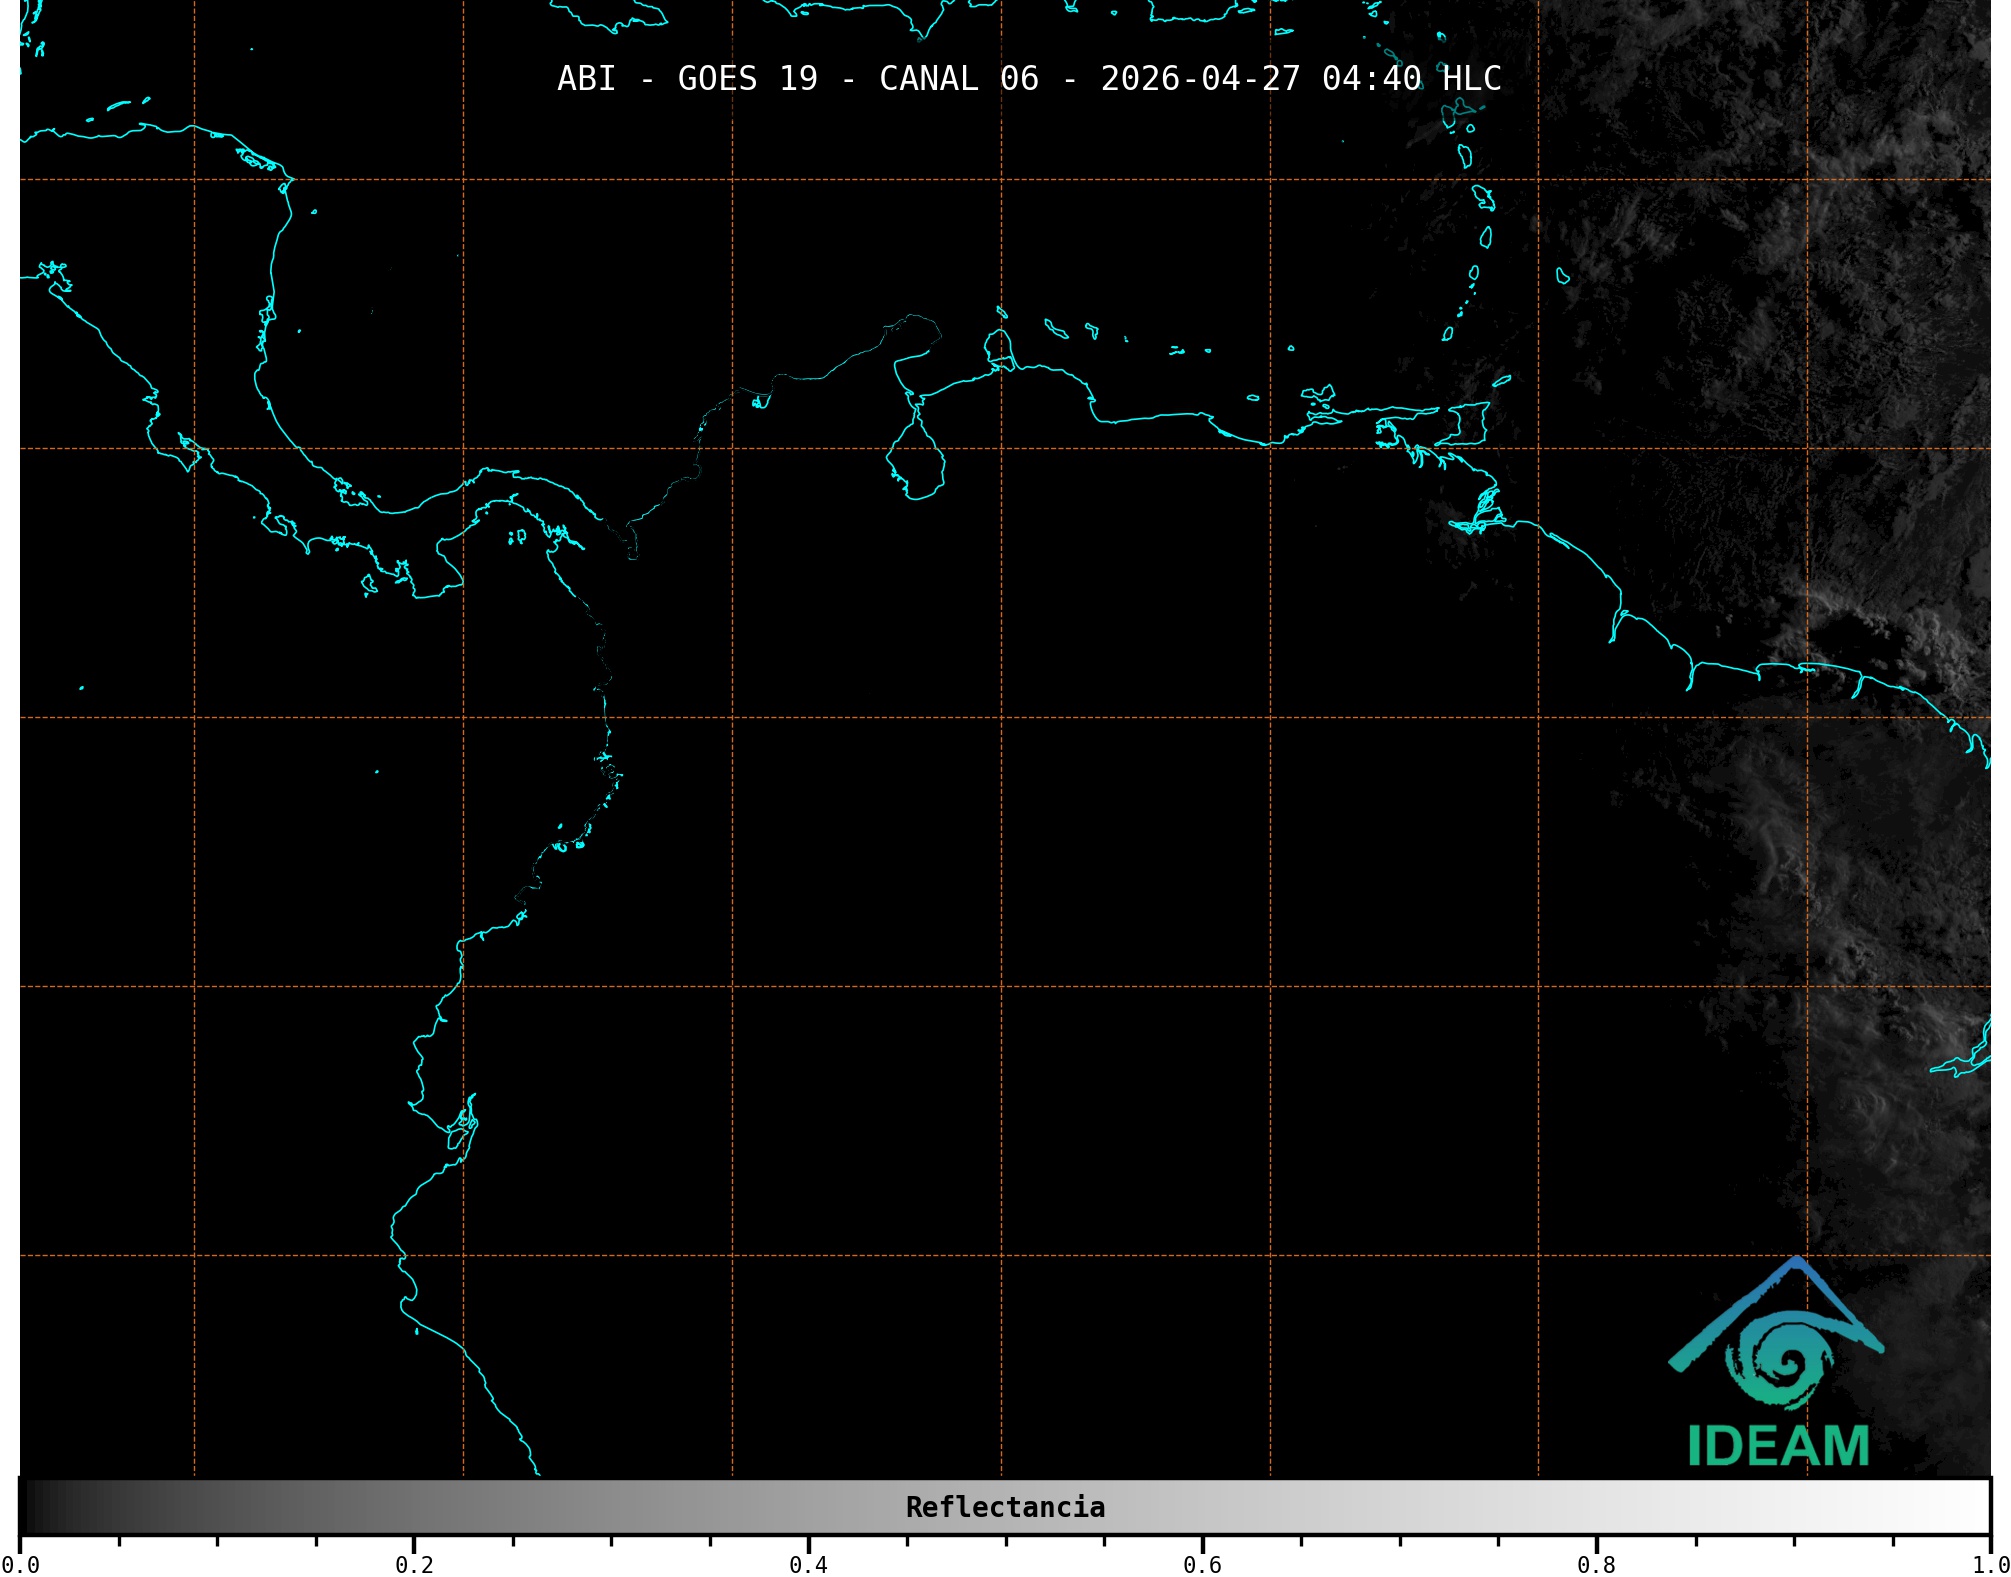Screen dimensions: 2011x1577
Task: Click the 0.8 tick label on colorbar
Action: (1596, 1564)
